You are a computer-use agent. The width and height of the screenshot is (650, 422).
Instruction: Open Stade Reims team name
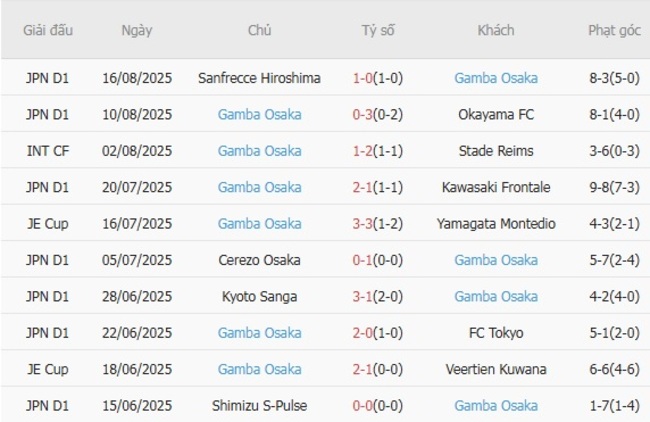pyautogui.click(x=495, y=151)
